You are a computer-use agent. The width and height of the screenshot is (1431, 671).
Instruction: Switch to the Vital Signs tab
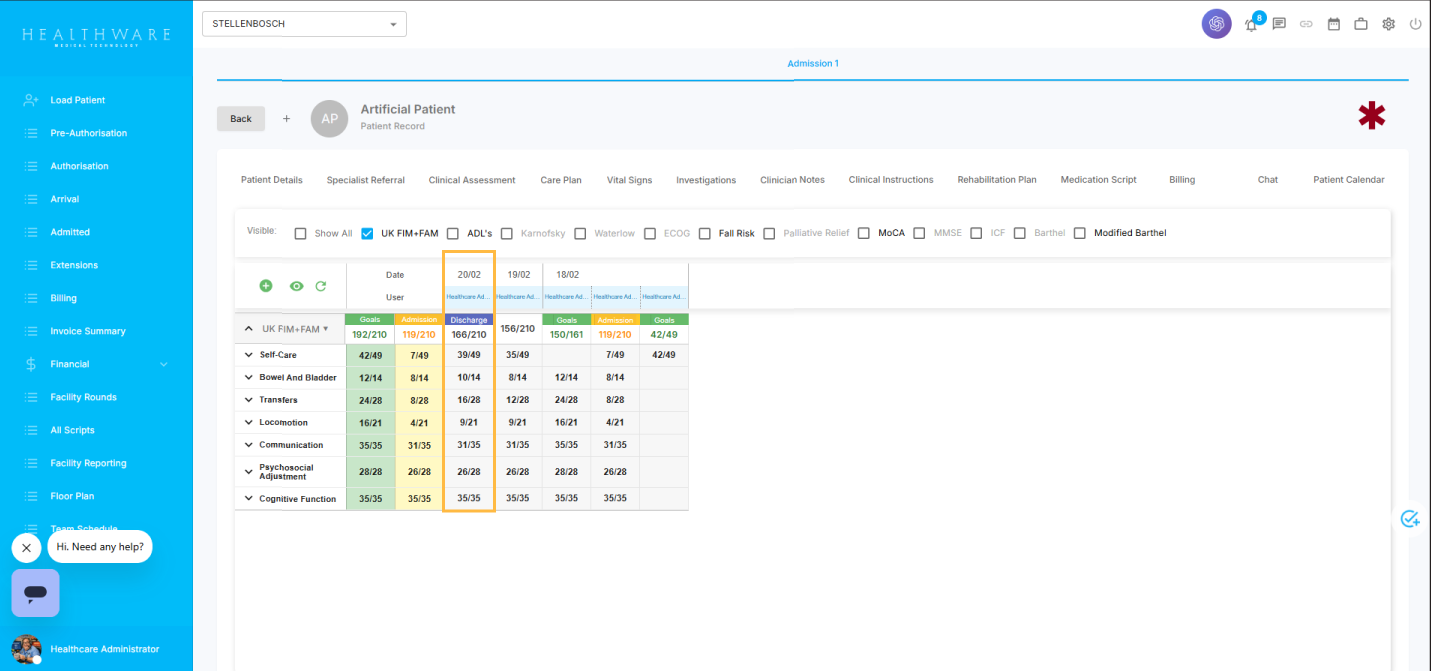[629, 180]
